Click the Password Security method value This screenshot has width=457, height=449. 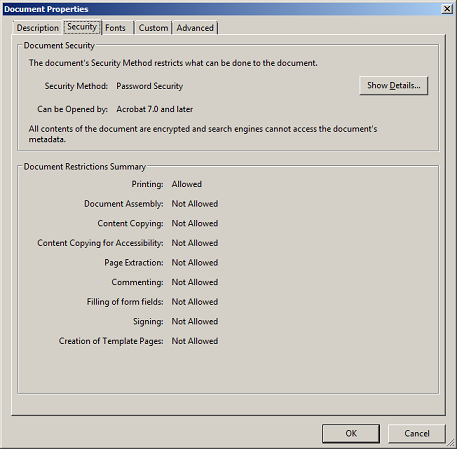coord(150,86)
